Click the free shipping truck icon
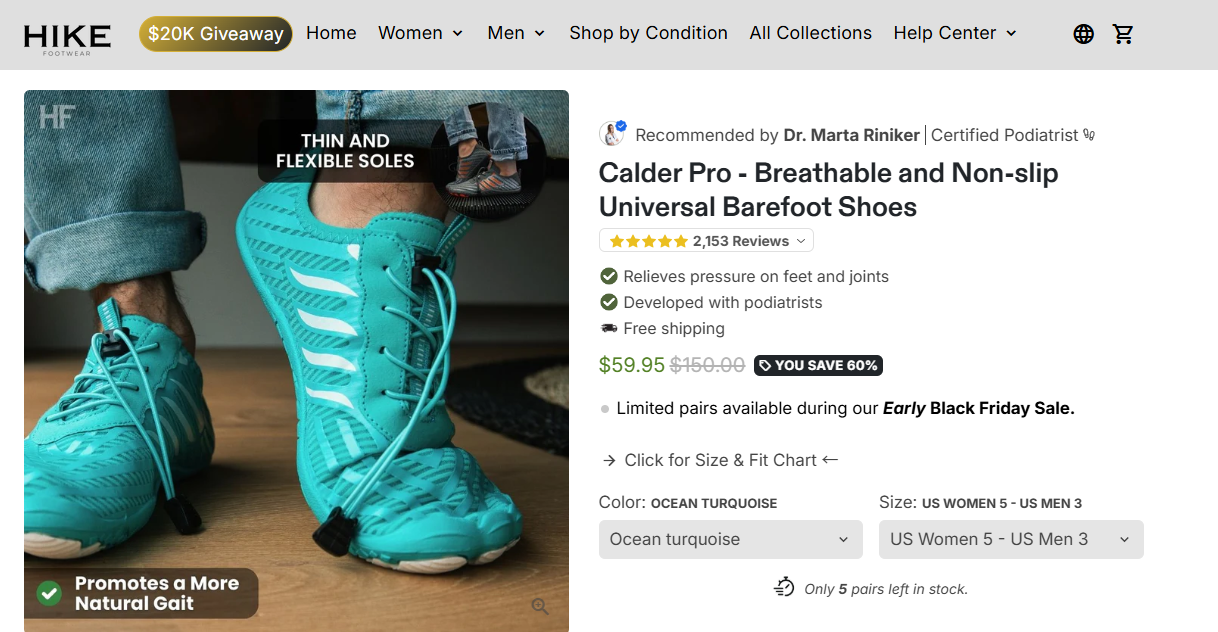This screenshot has width=1218, height=632. (608, 328)
